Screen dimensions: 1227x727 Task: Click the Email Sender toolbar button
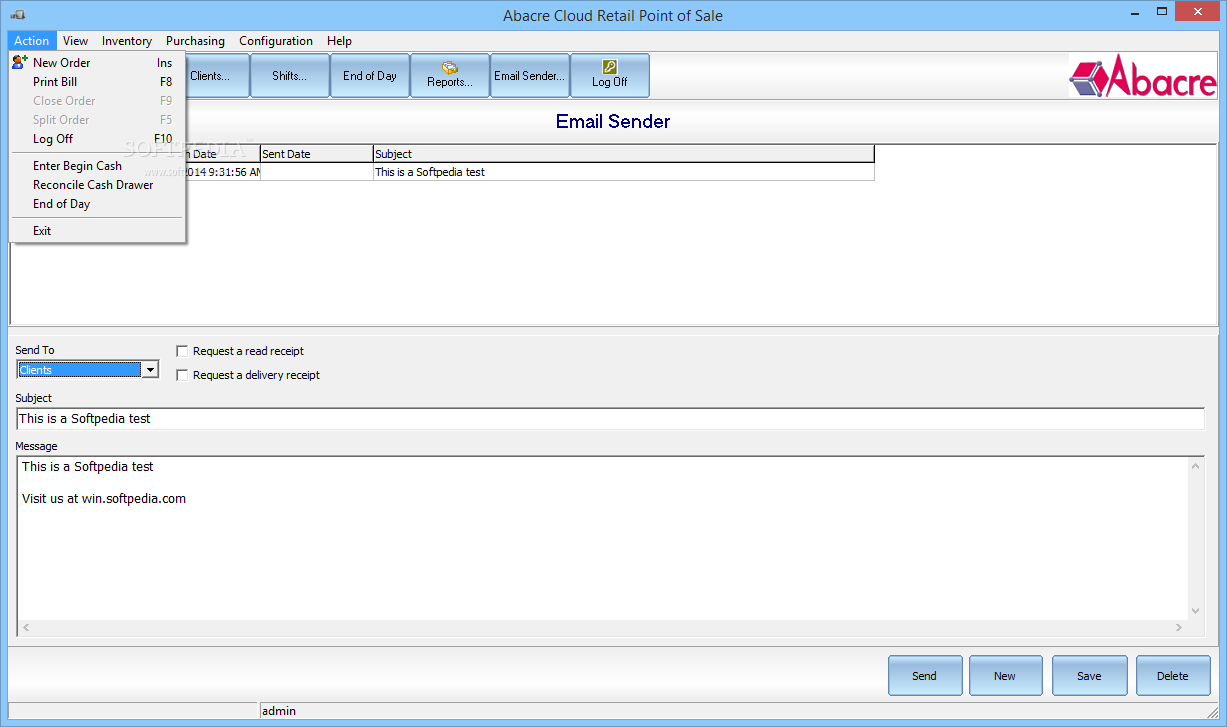point(530,75)
